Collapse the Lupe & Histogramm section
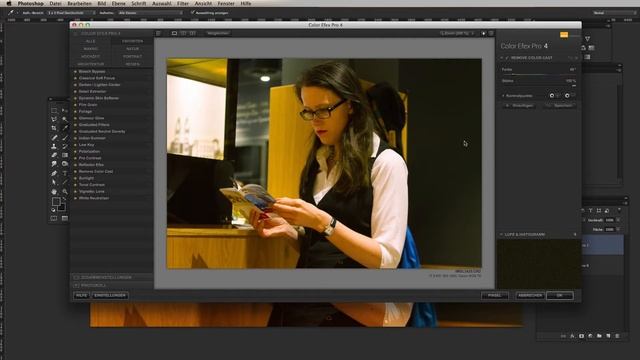Screen dimensions: 640x360 pyautogui.click(x=501, y=234)
